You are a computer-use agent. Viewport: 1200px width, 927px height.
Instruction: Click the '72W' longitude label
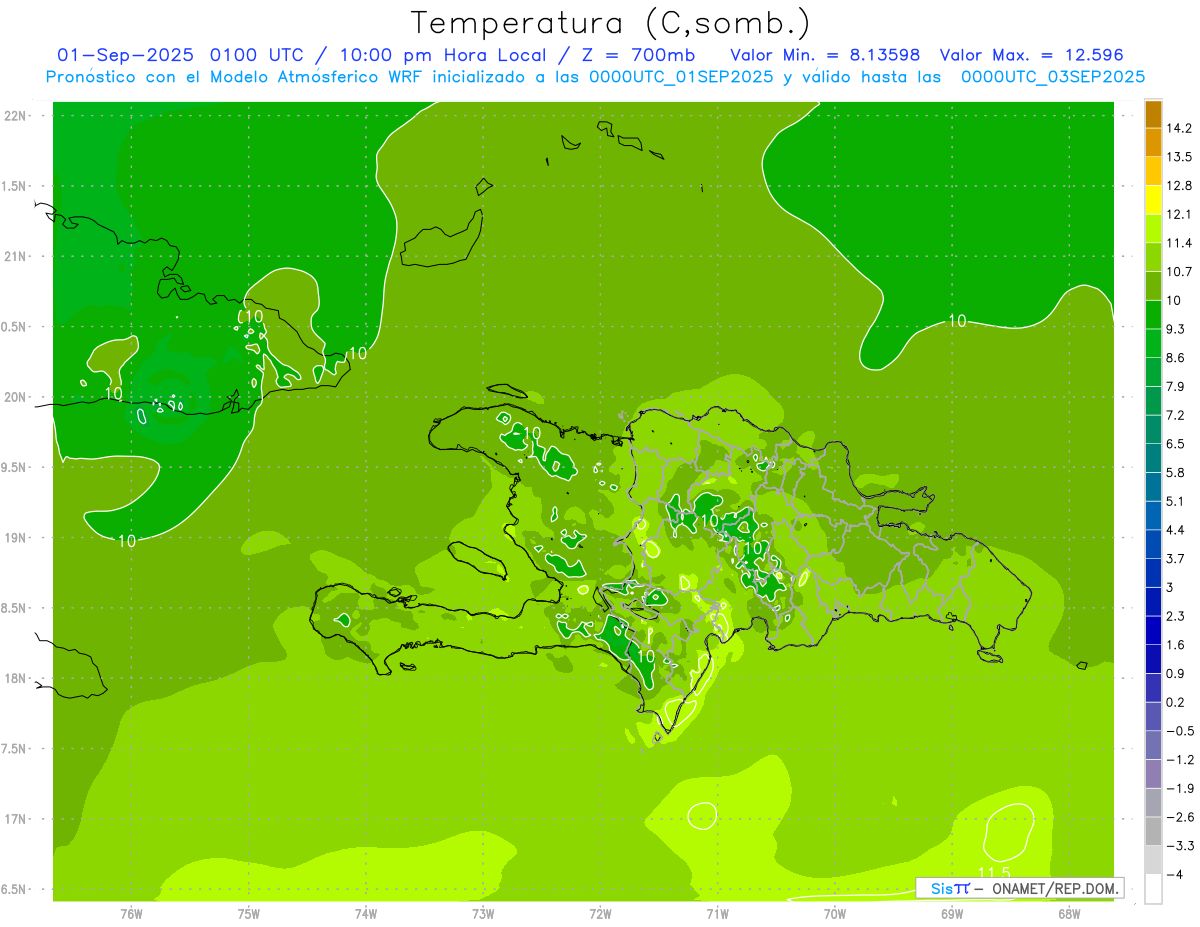coord(600,914)
